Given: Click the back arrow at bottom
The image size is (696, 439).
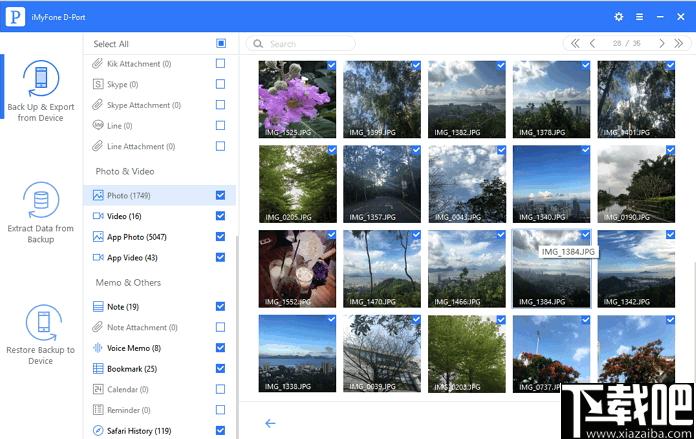Looking at the screenshot, I should click(270, 423).
